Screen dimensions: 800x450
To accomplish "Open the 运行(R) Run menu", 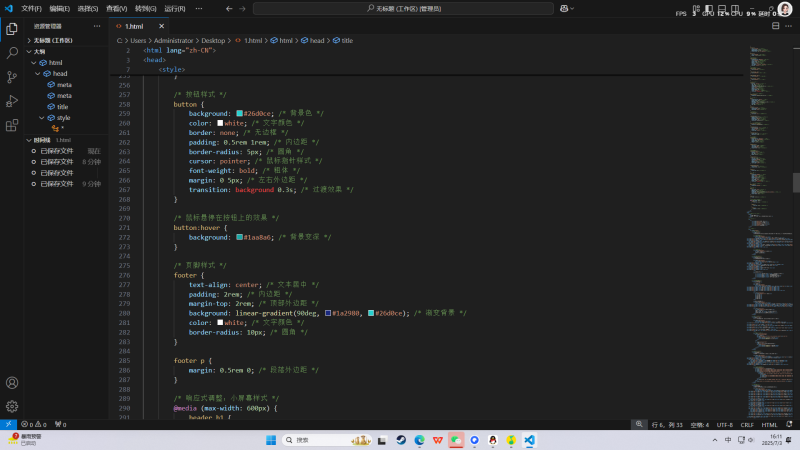I will [174, 9].
